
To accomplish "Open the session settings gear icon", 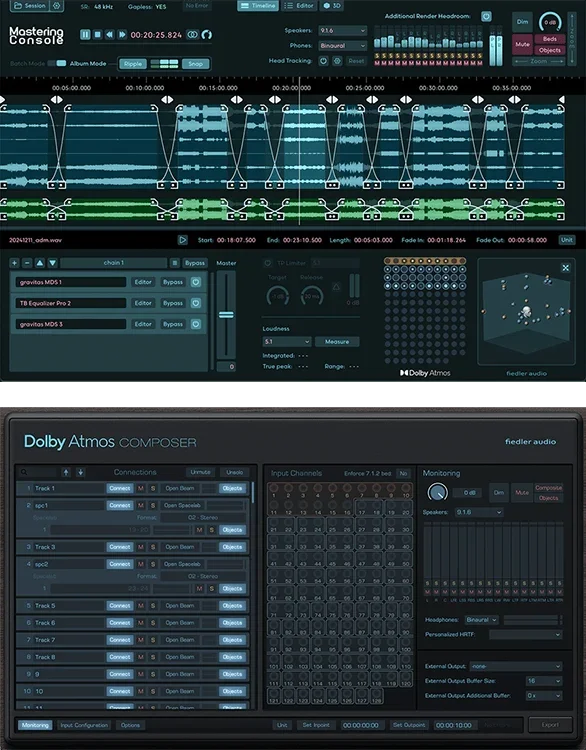I will point(57,6).
